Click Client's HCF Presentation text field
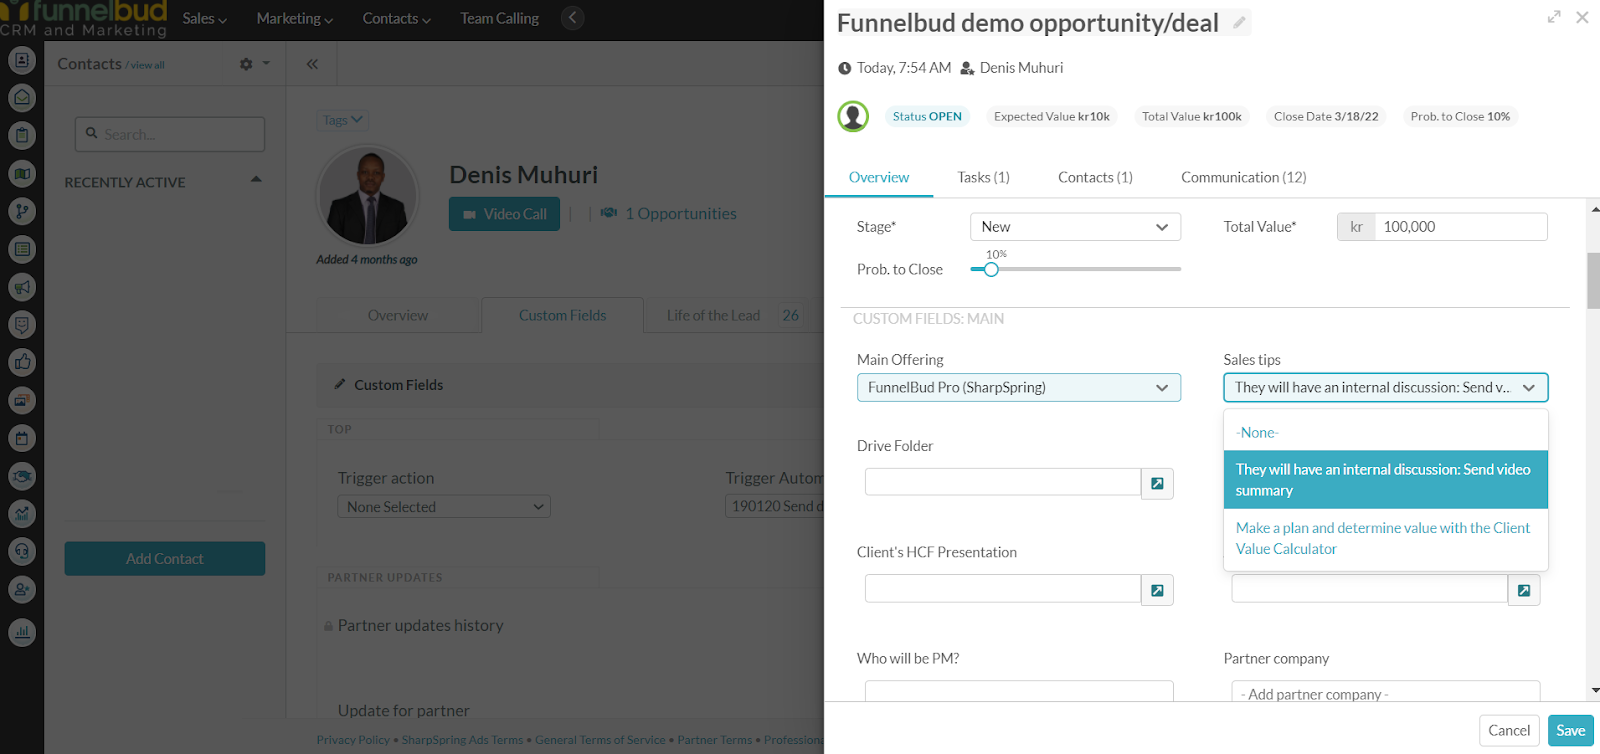This screenshot has height=754, width=1600. click(x=1003, y=589)
